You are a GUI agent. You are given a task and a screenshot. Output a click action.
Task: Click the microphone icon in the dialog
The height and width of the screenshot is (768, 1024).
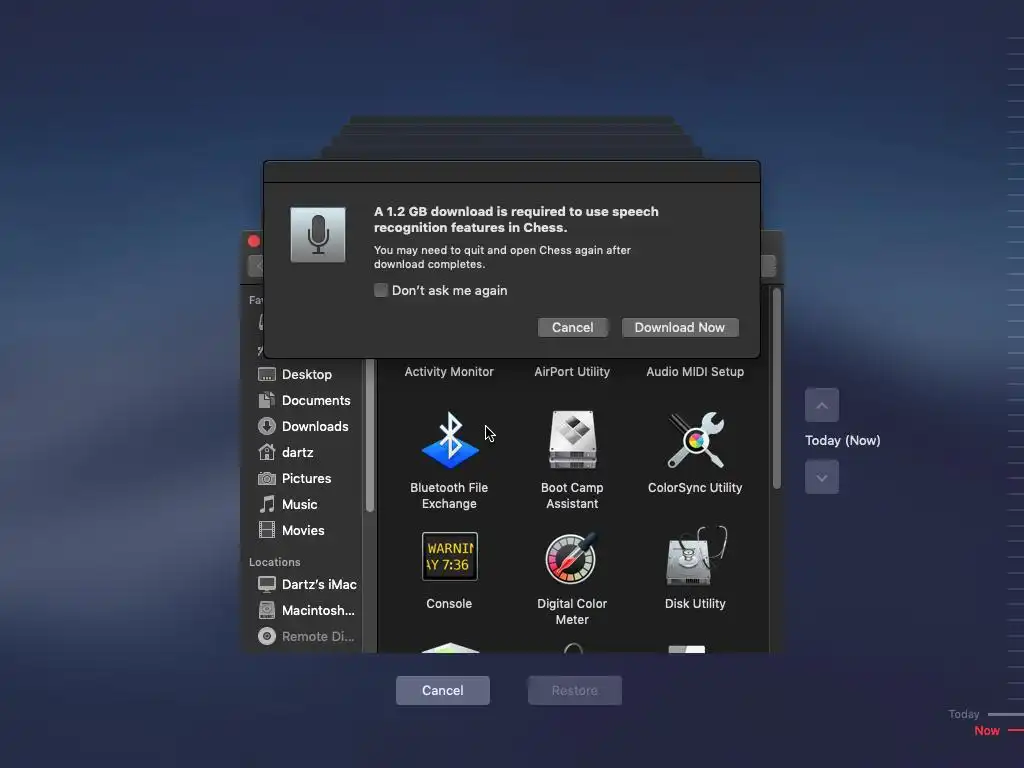[317, 235]
